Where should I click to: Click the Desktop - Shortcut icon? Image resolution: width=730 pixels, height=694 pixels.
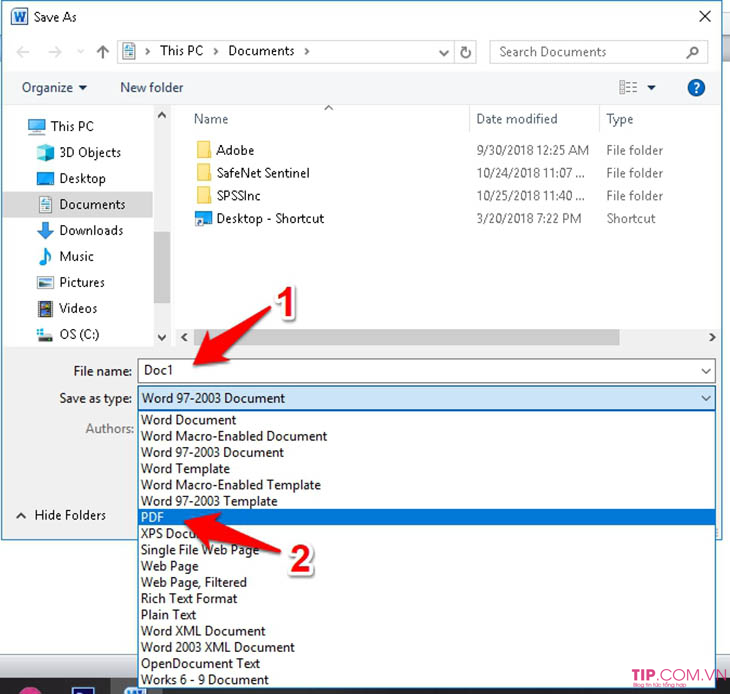tap(203, 218)
